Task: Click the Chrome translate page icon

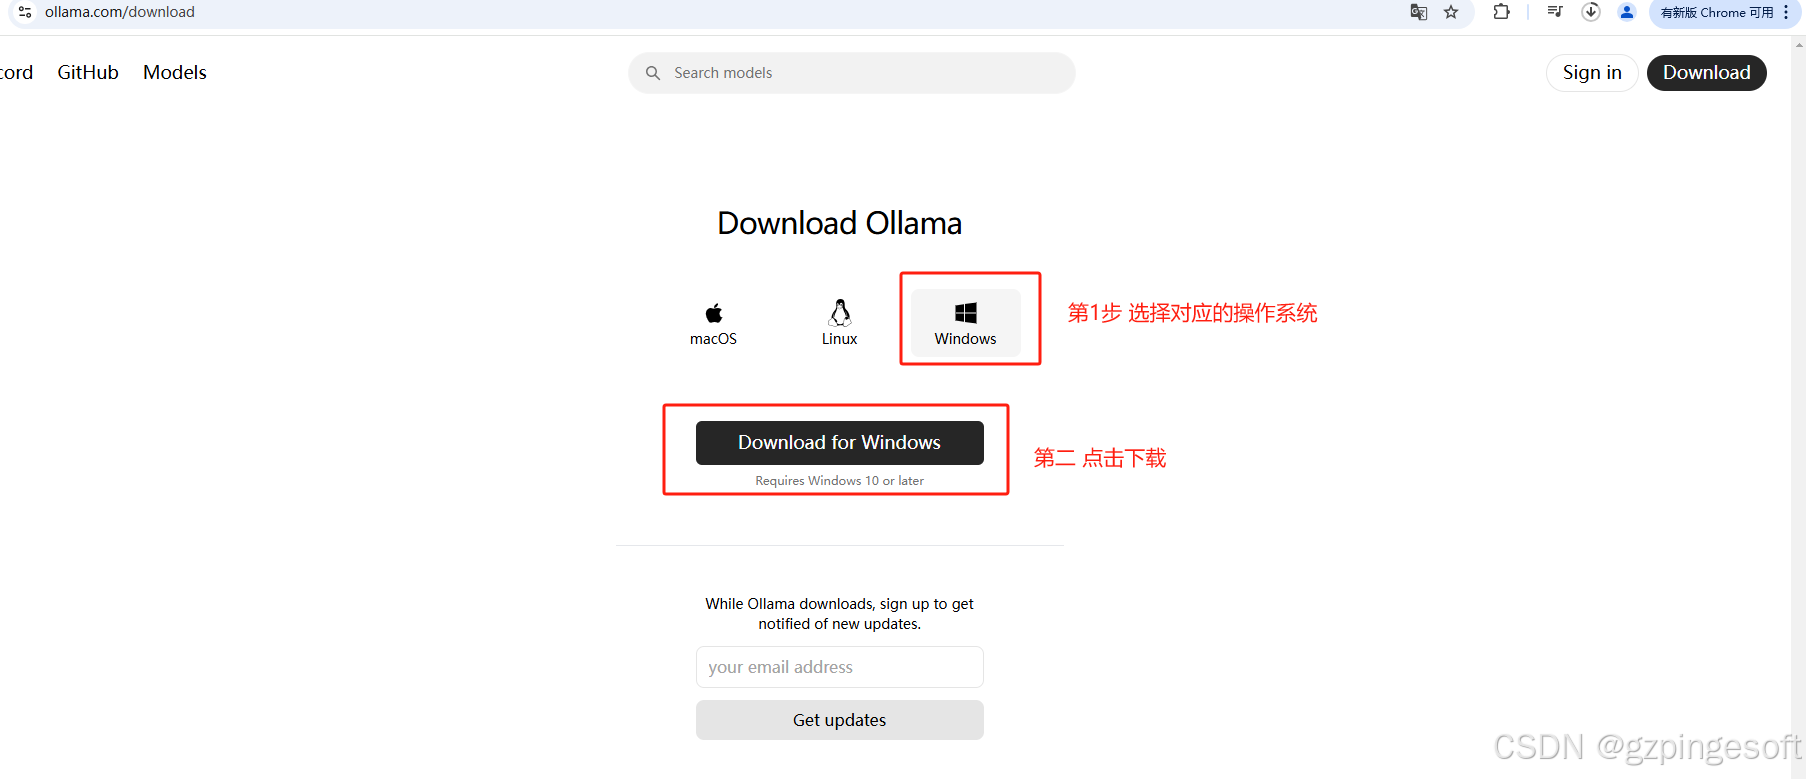Action: (1418, 12)
